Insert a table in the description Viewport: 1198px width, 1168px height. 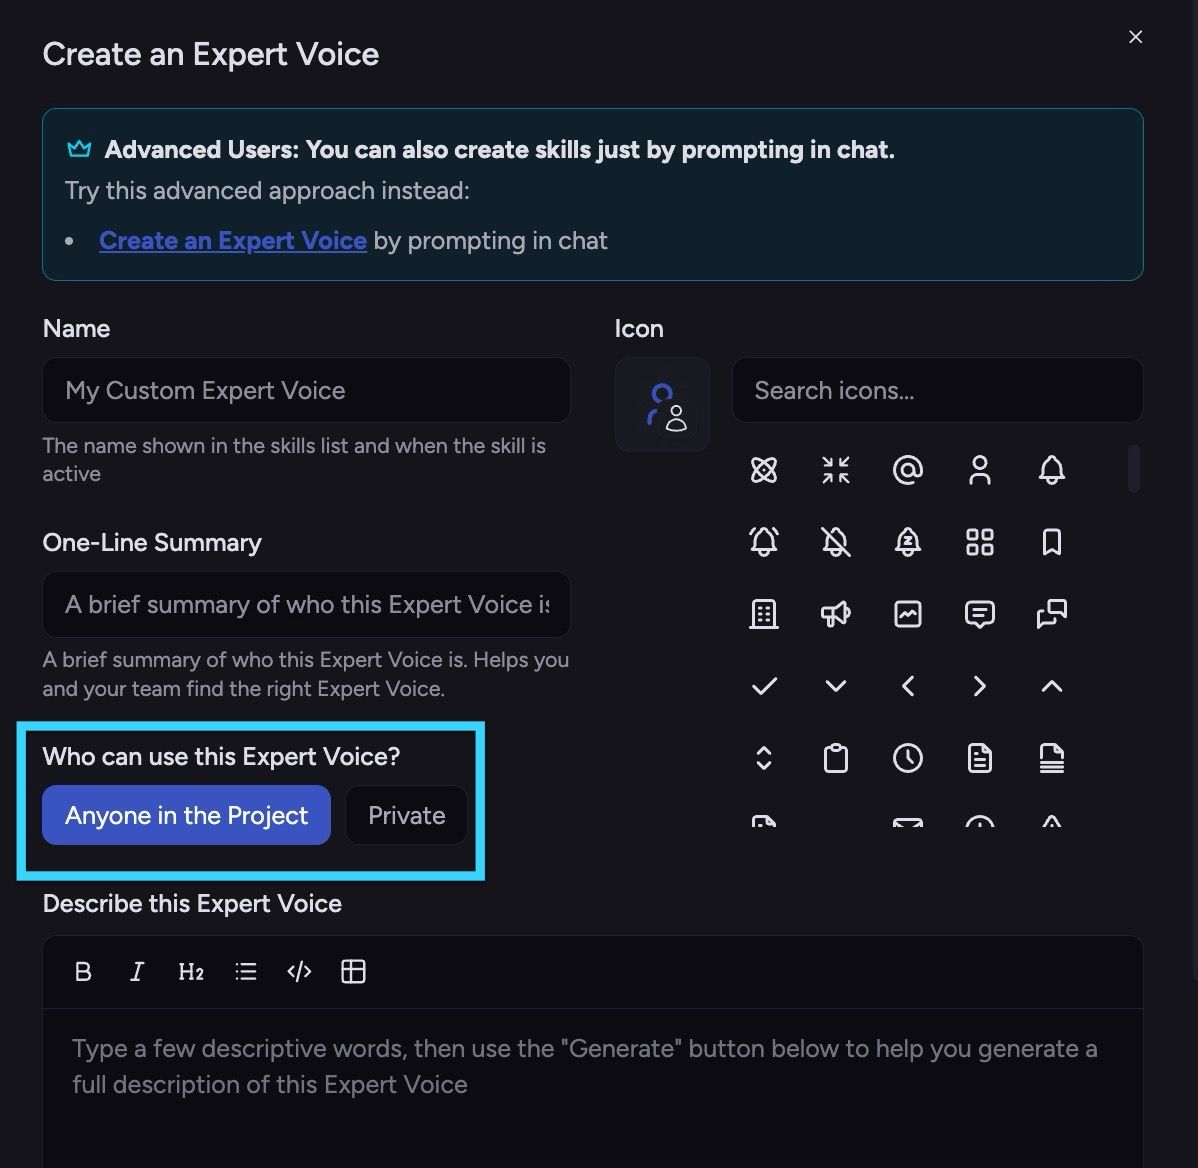coord(353,972)
